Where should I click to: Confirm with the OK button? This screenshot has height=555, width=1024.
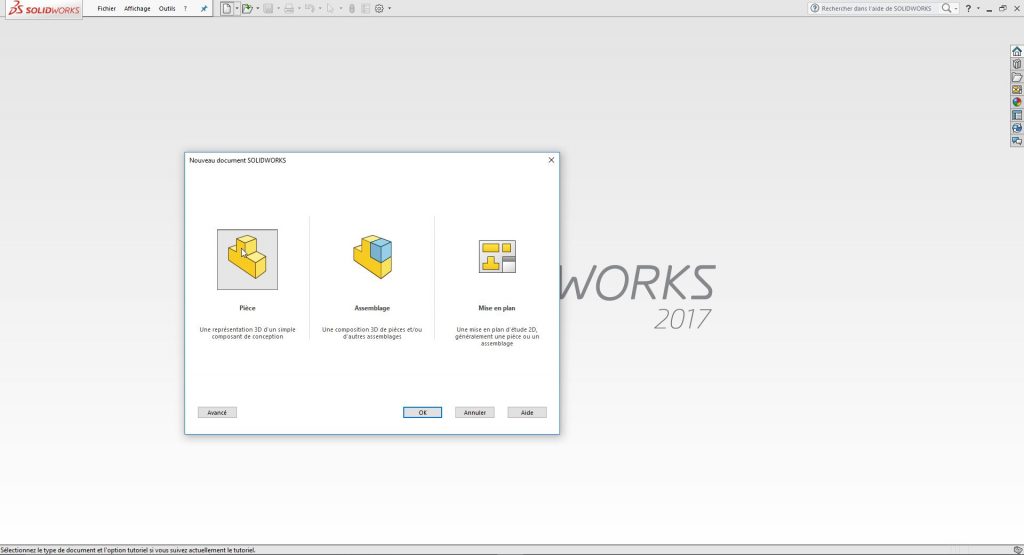point(422,412)
